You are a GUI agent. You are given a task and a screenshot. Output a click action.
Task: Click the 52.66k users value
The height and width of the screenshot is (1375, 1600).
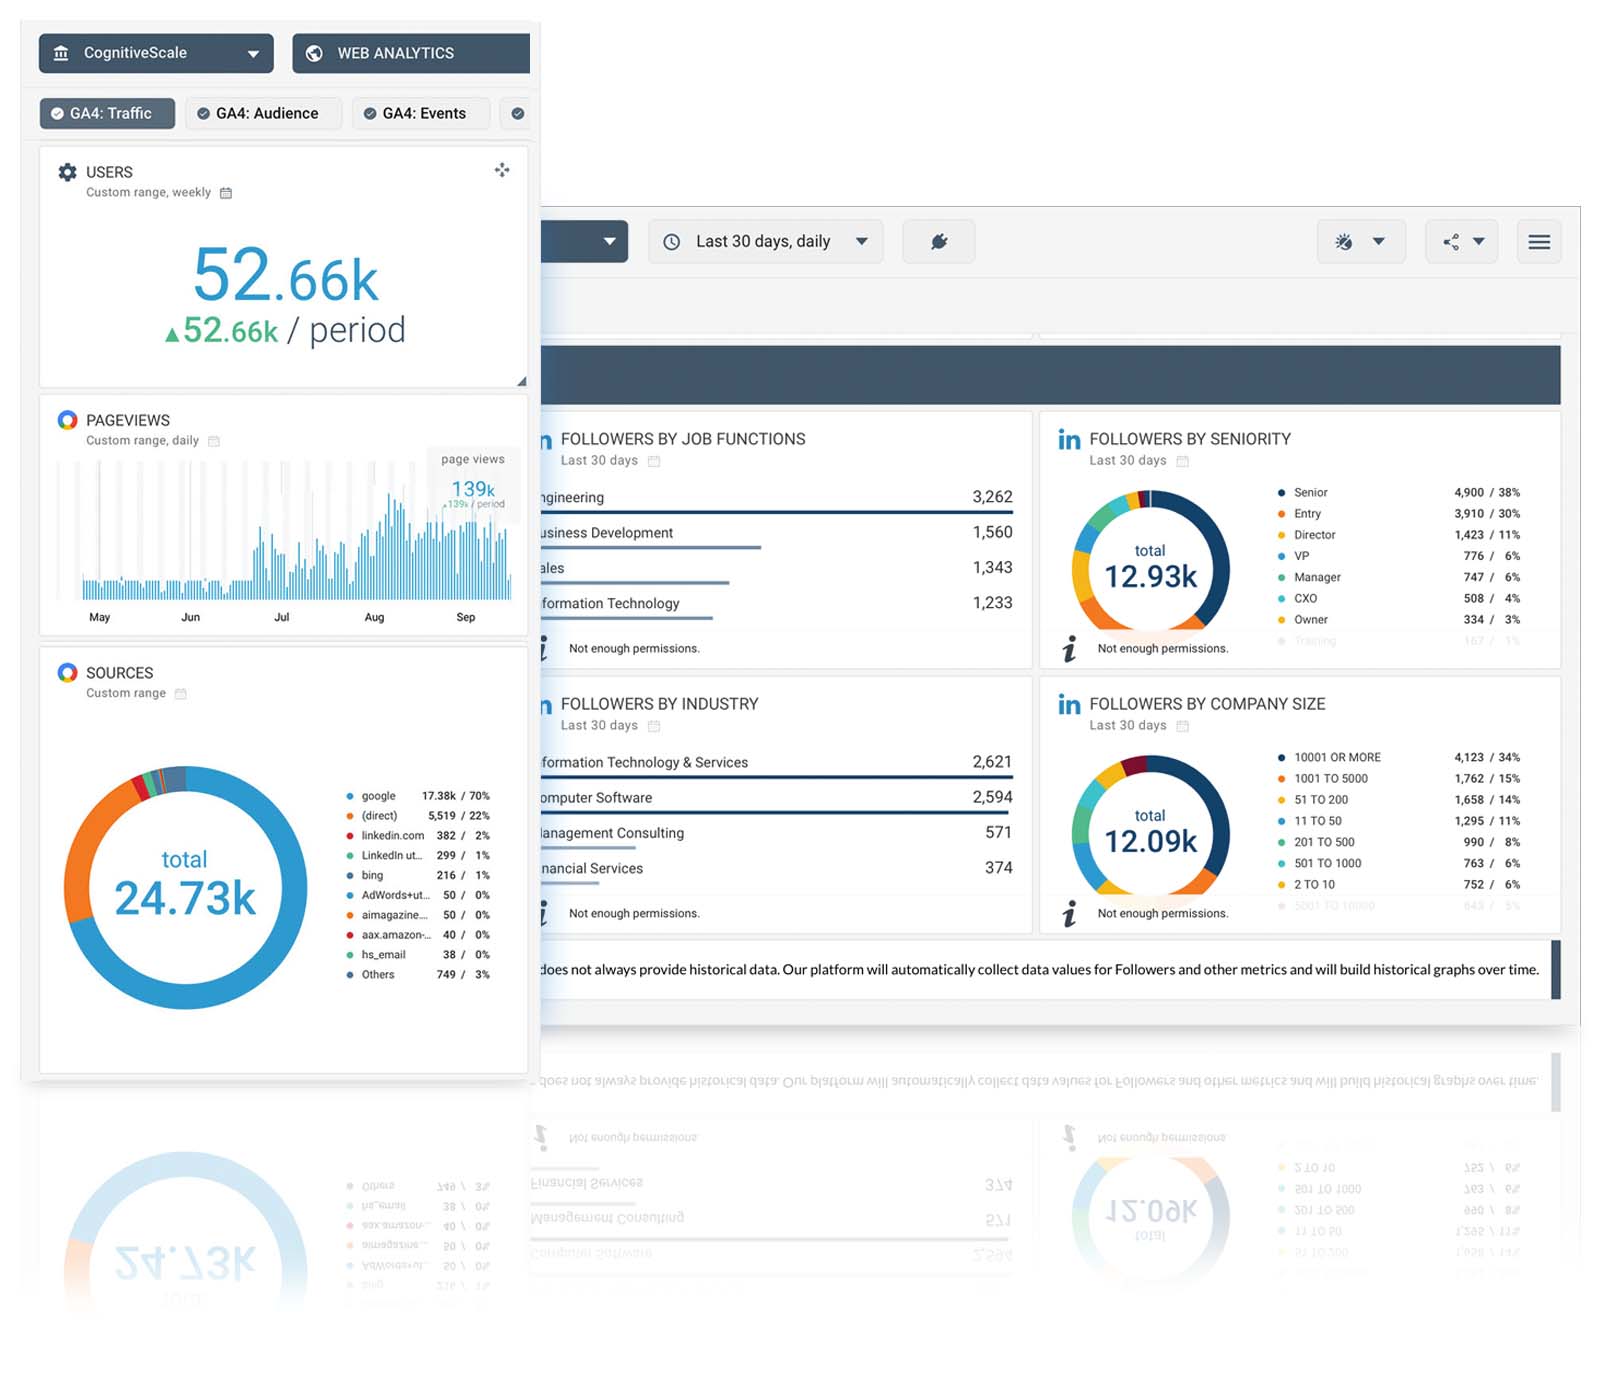click(x=286, y=275)
